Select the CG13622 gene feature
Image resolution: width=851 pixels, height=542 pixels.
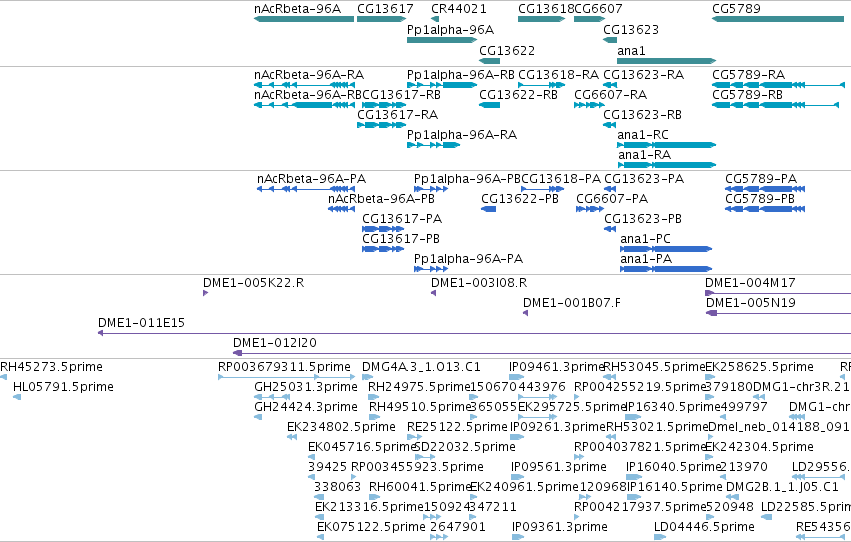point(490,61)
